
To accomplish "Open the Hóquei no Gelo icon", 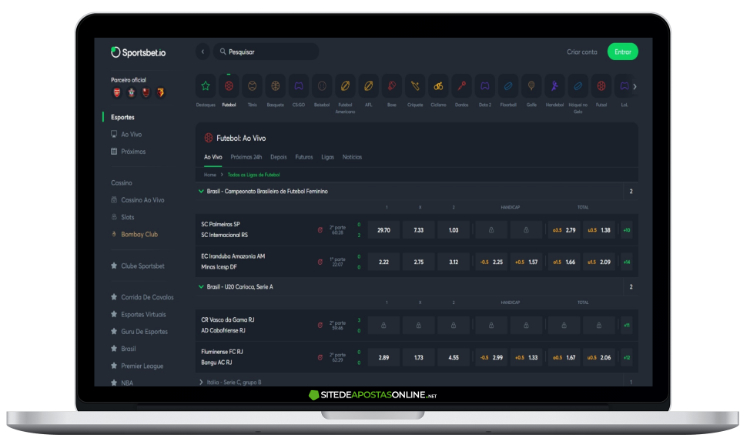I will click(578, 87).
